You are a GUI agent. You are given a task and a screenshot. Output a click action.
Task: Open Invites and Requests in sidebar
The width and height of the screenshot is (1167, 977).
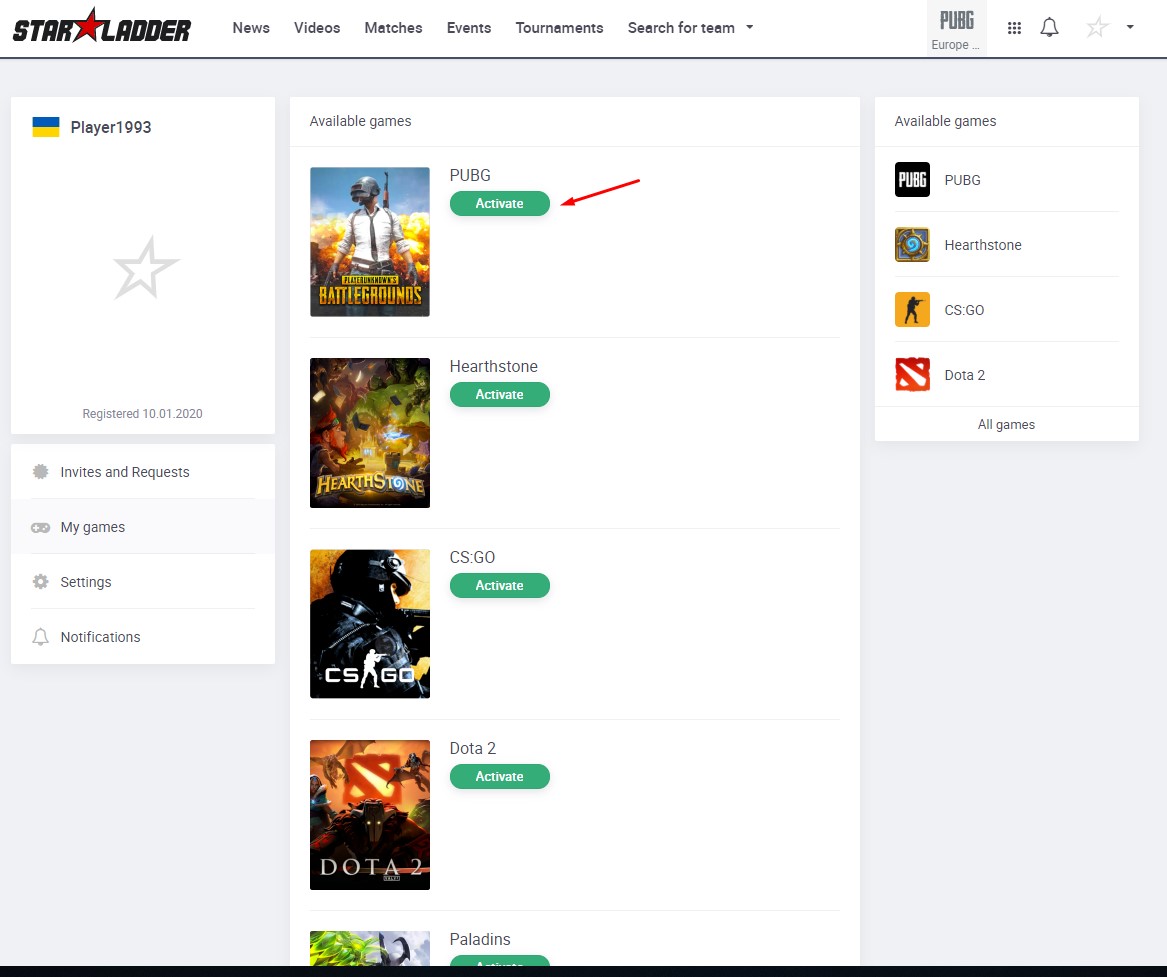pos(124,472)
